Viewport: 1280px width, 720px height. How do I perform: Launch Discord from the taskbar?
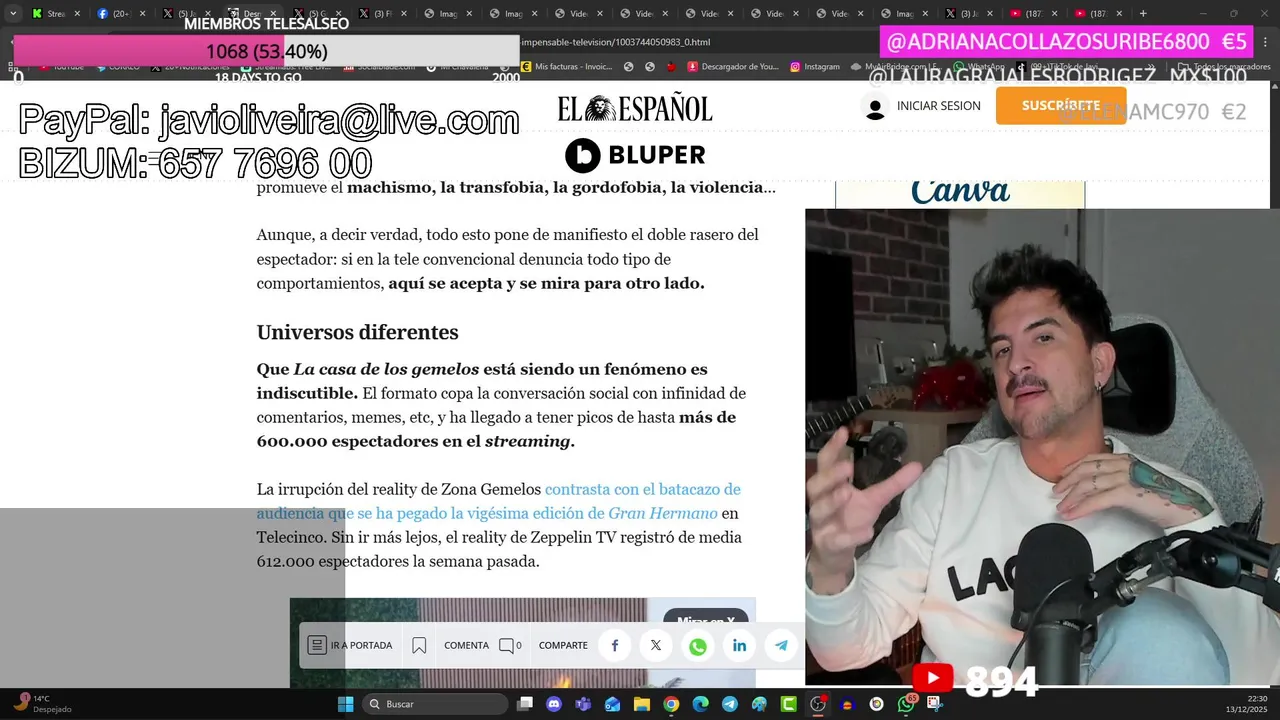(x=554, y=704)
